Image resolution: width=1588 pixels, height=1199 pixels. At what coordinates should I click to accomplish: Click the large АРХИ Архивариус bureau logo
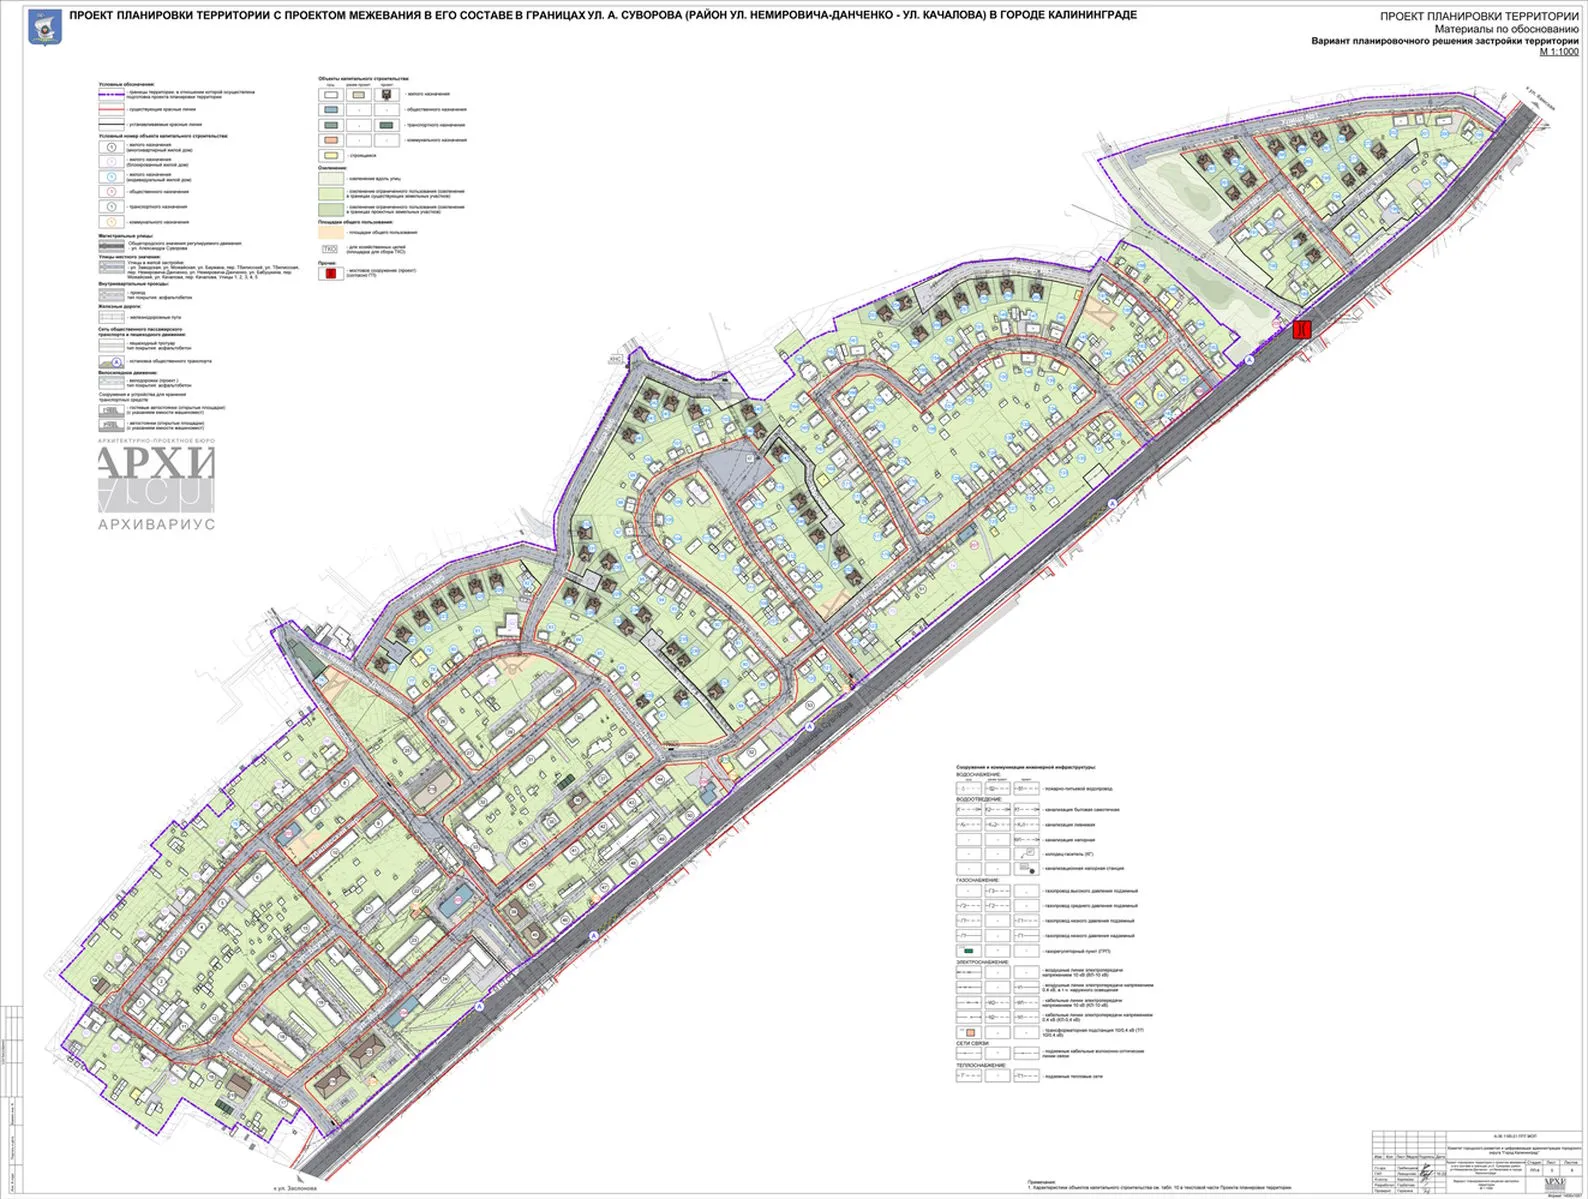pyautogui.click(x=155, y=482)
